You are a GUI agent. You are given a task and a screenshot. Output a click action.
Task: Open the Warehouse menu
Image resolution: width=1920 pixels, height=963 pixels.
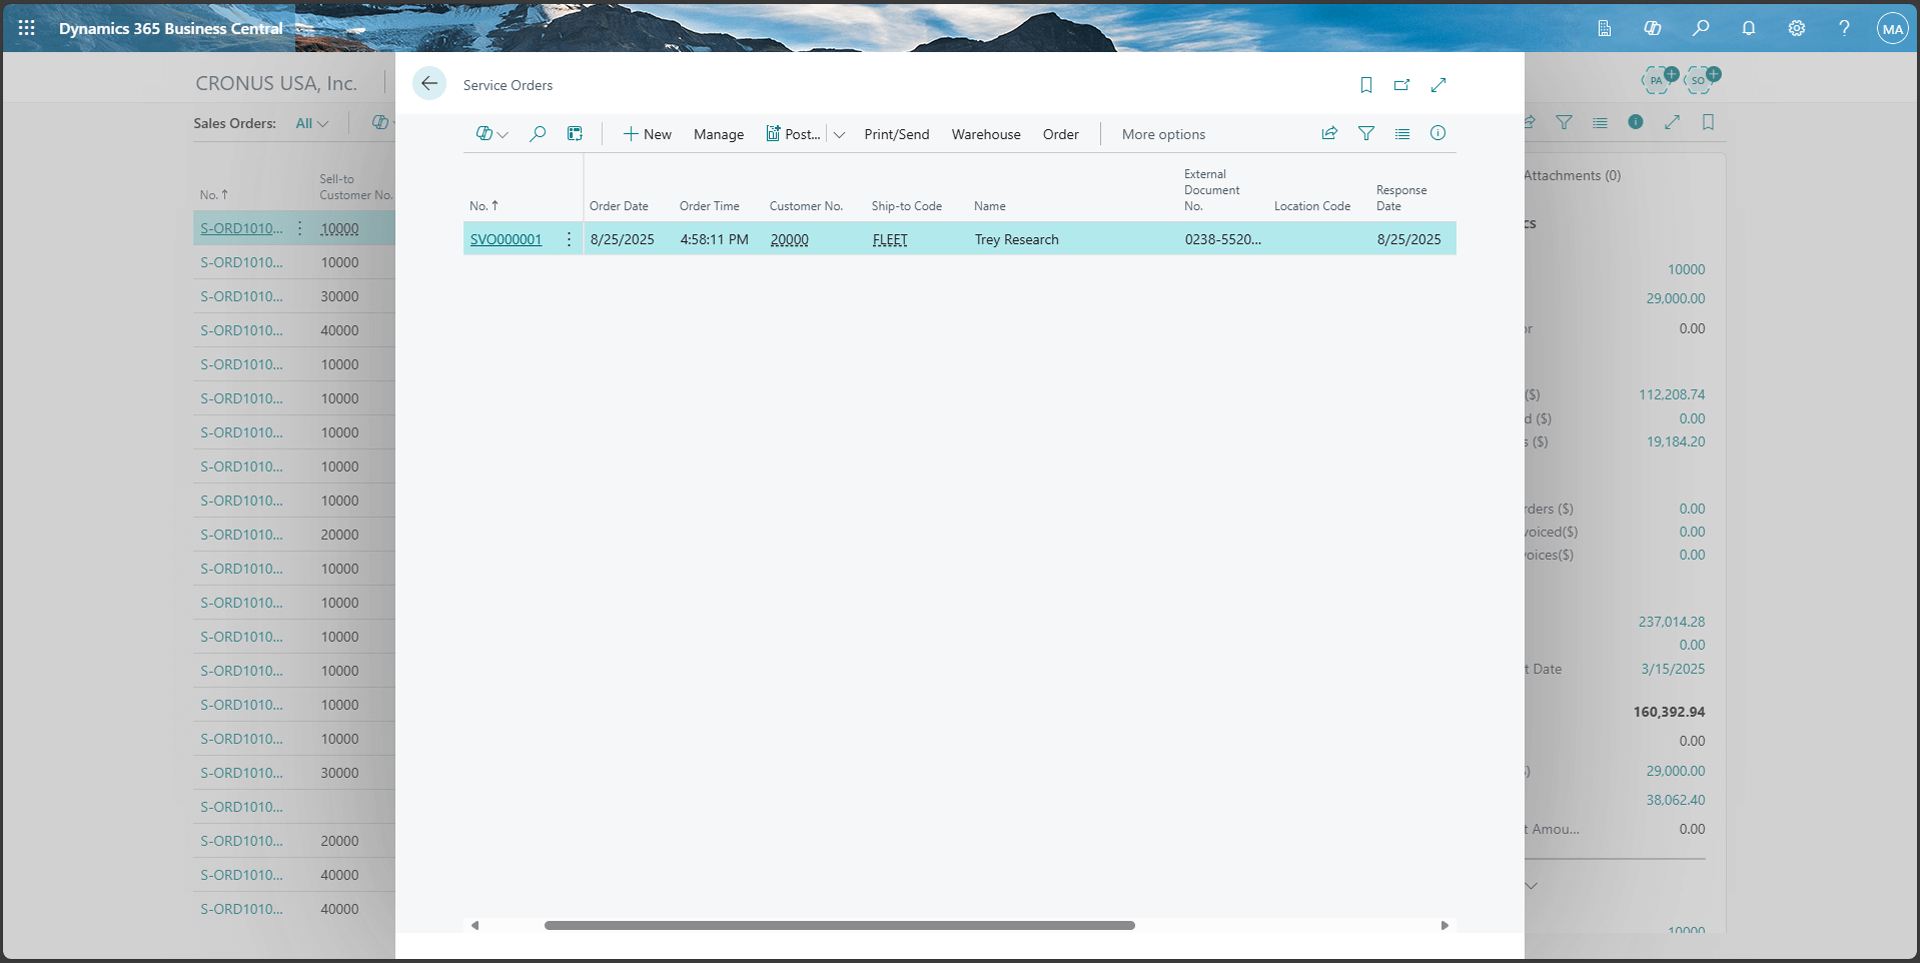pyautogui.click(x=986, y=134)
